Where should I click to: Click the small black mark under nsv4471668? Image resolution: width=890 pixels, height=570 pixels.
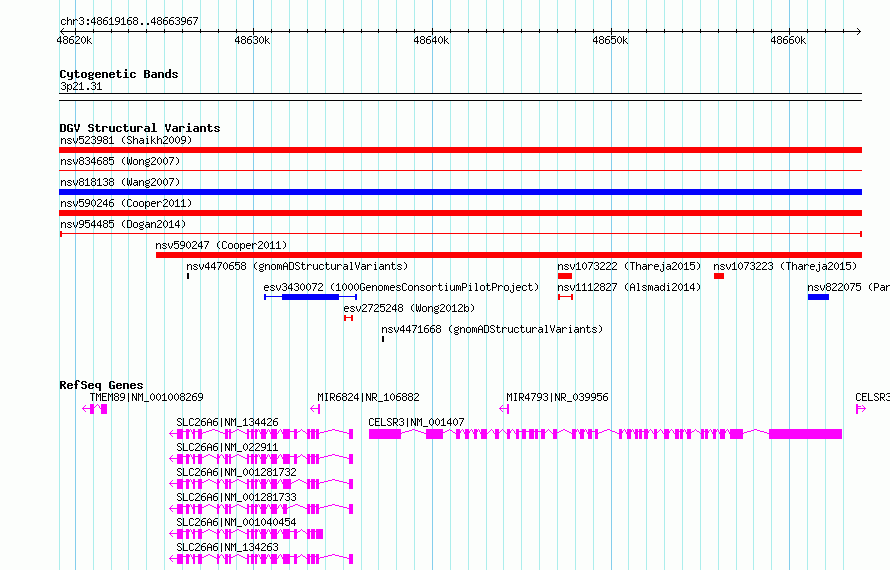tap(383, 339)
